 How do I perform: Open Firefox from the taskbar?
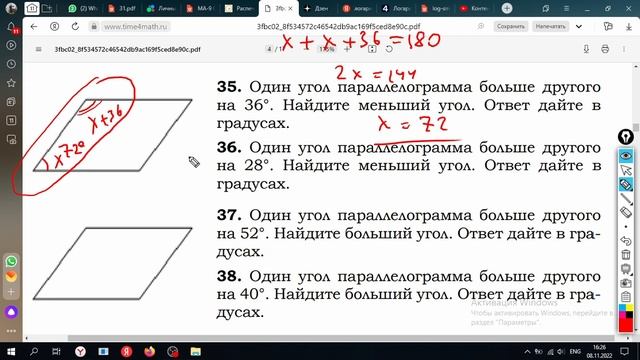coord(149,351)
